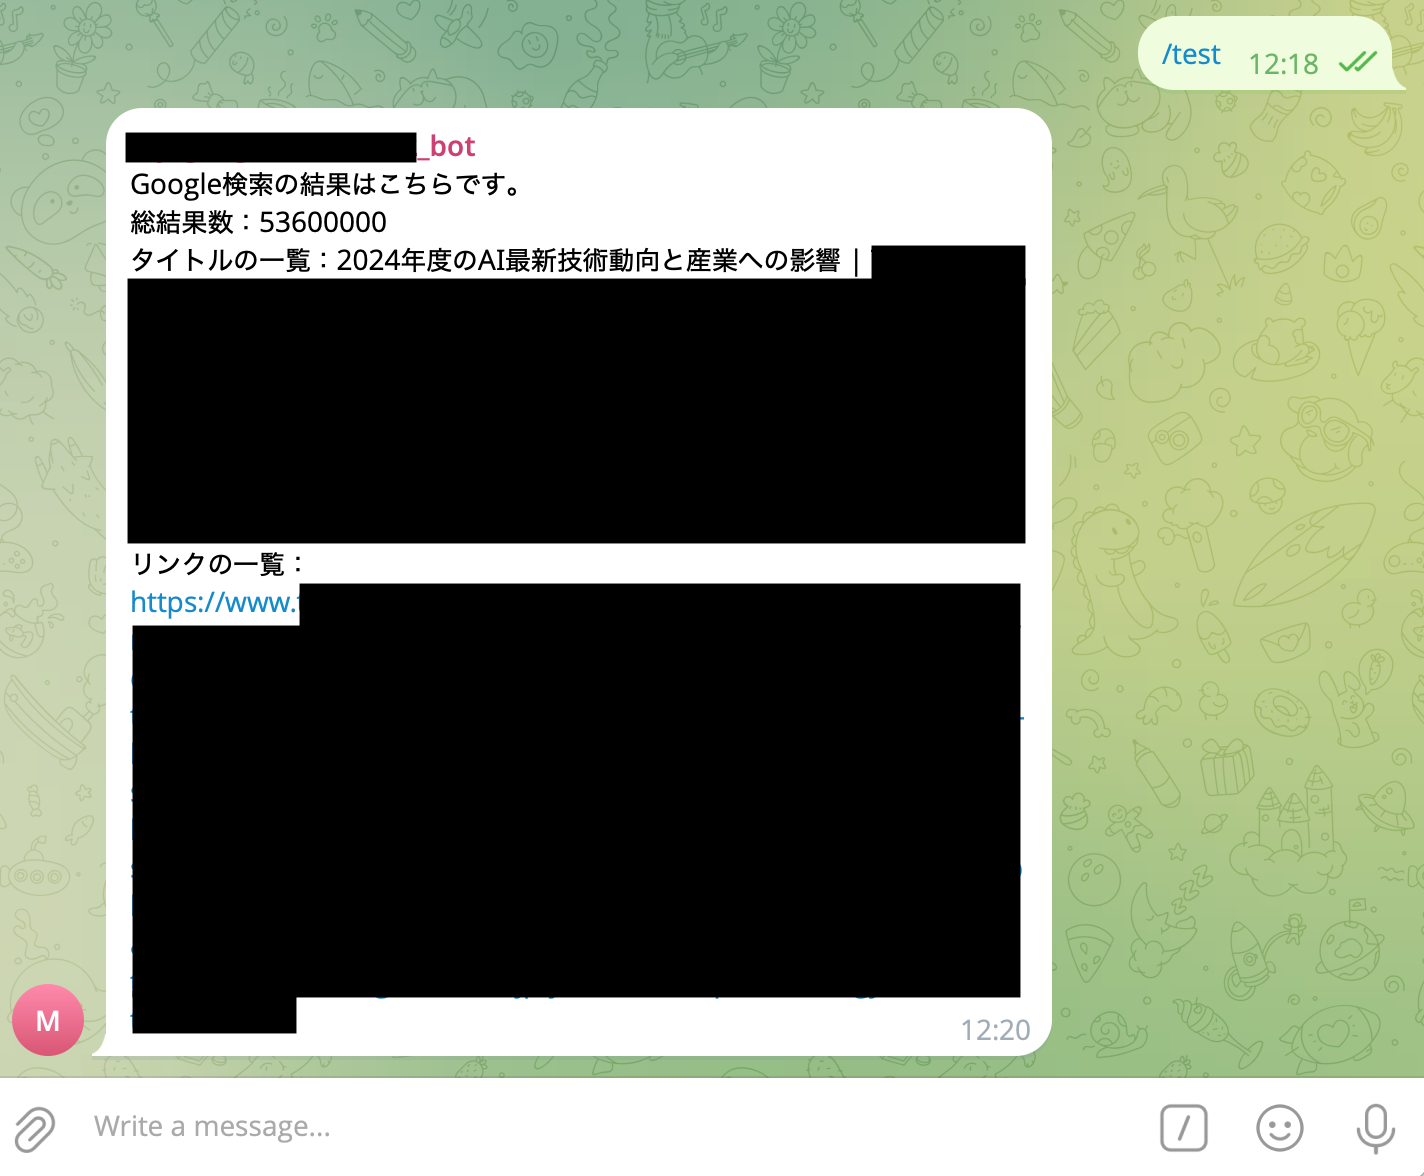
Task: Start voice recording with microphone icon
Action: 1375,1128
